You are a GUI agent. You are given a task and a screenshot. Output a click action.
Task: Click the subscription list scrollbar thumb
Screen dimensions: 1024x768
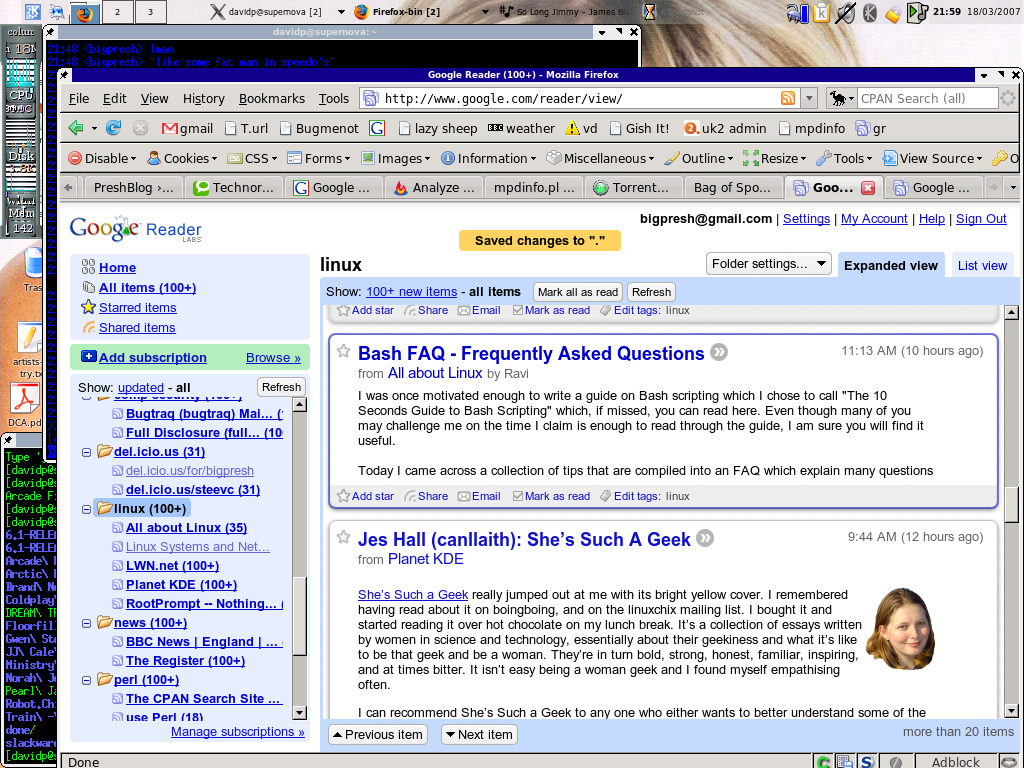point(299,616)
